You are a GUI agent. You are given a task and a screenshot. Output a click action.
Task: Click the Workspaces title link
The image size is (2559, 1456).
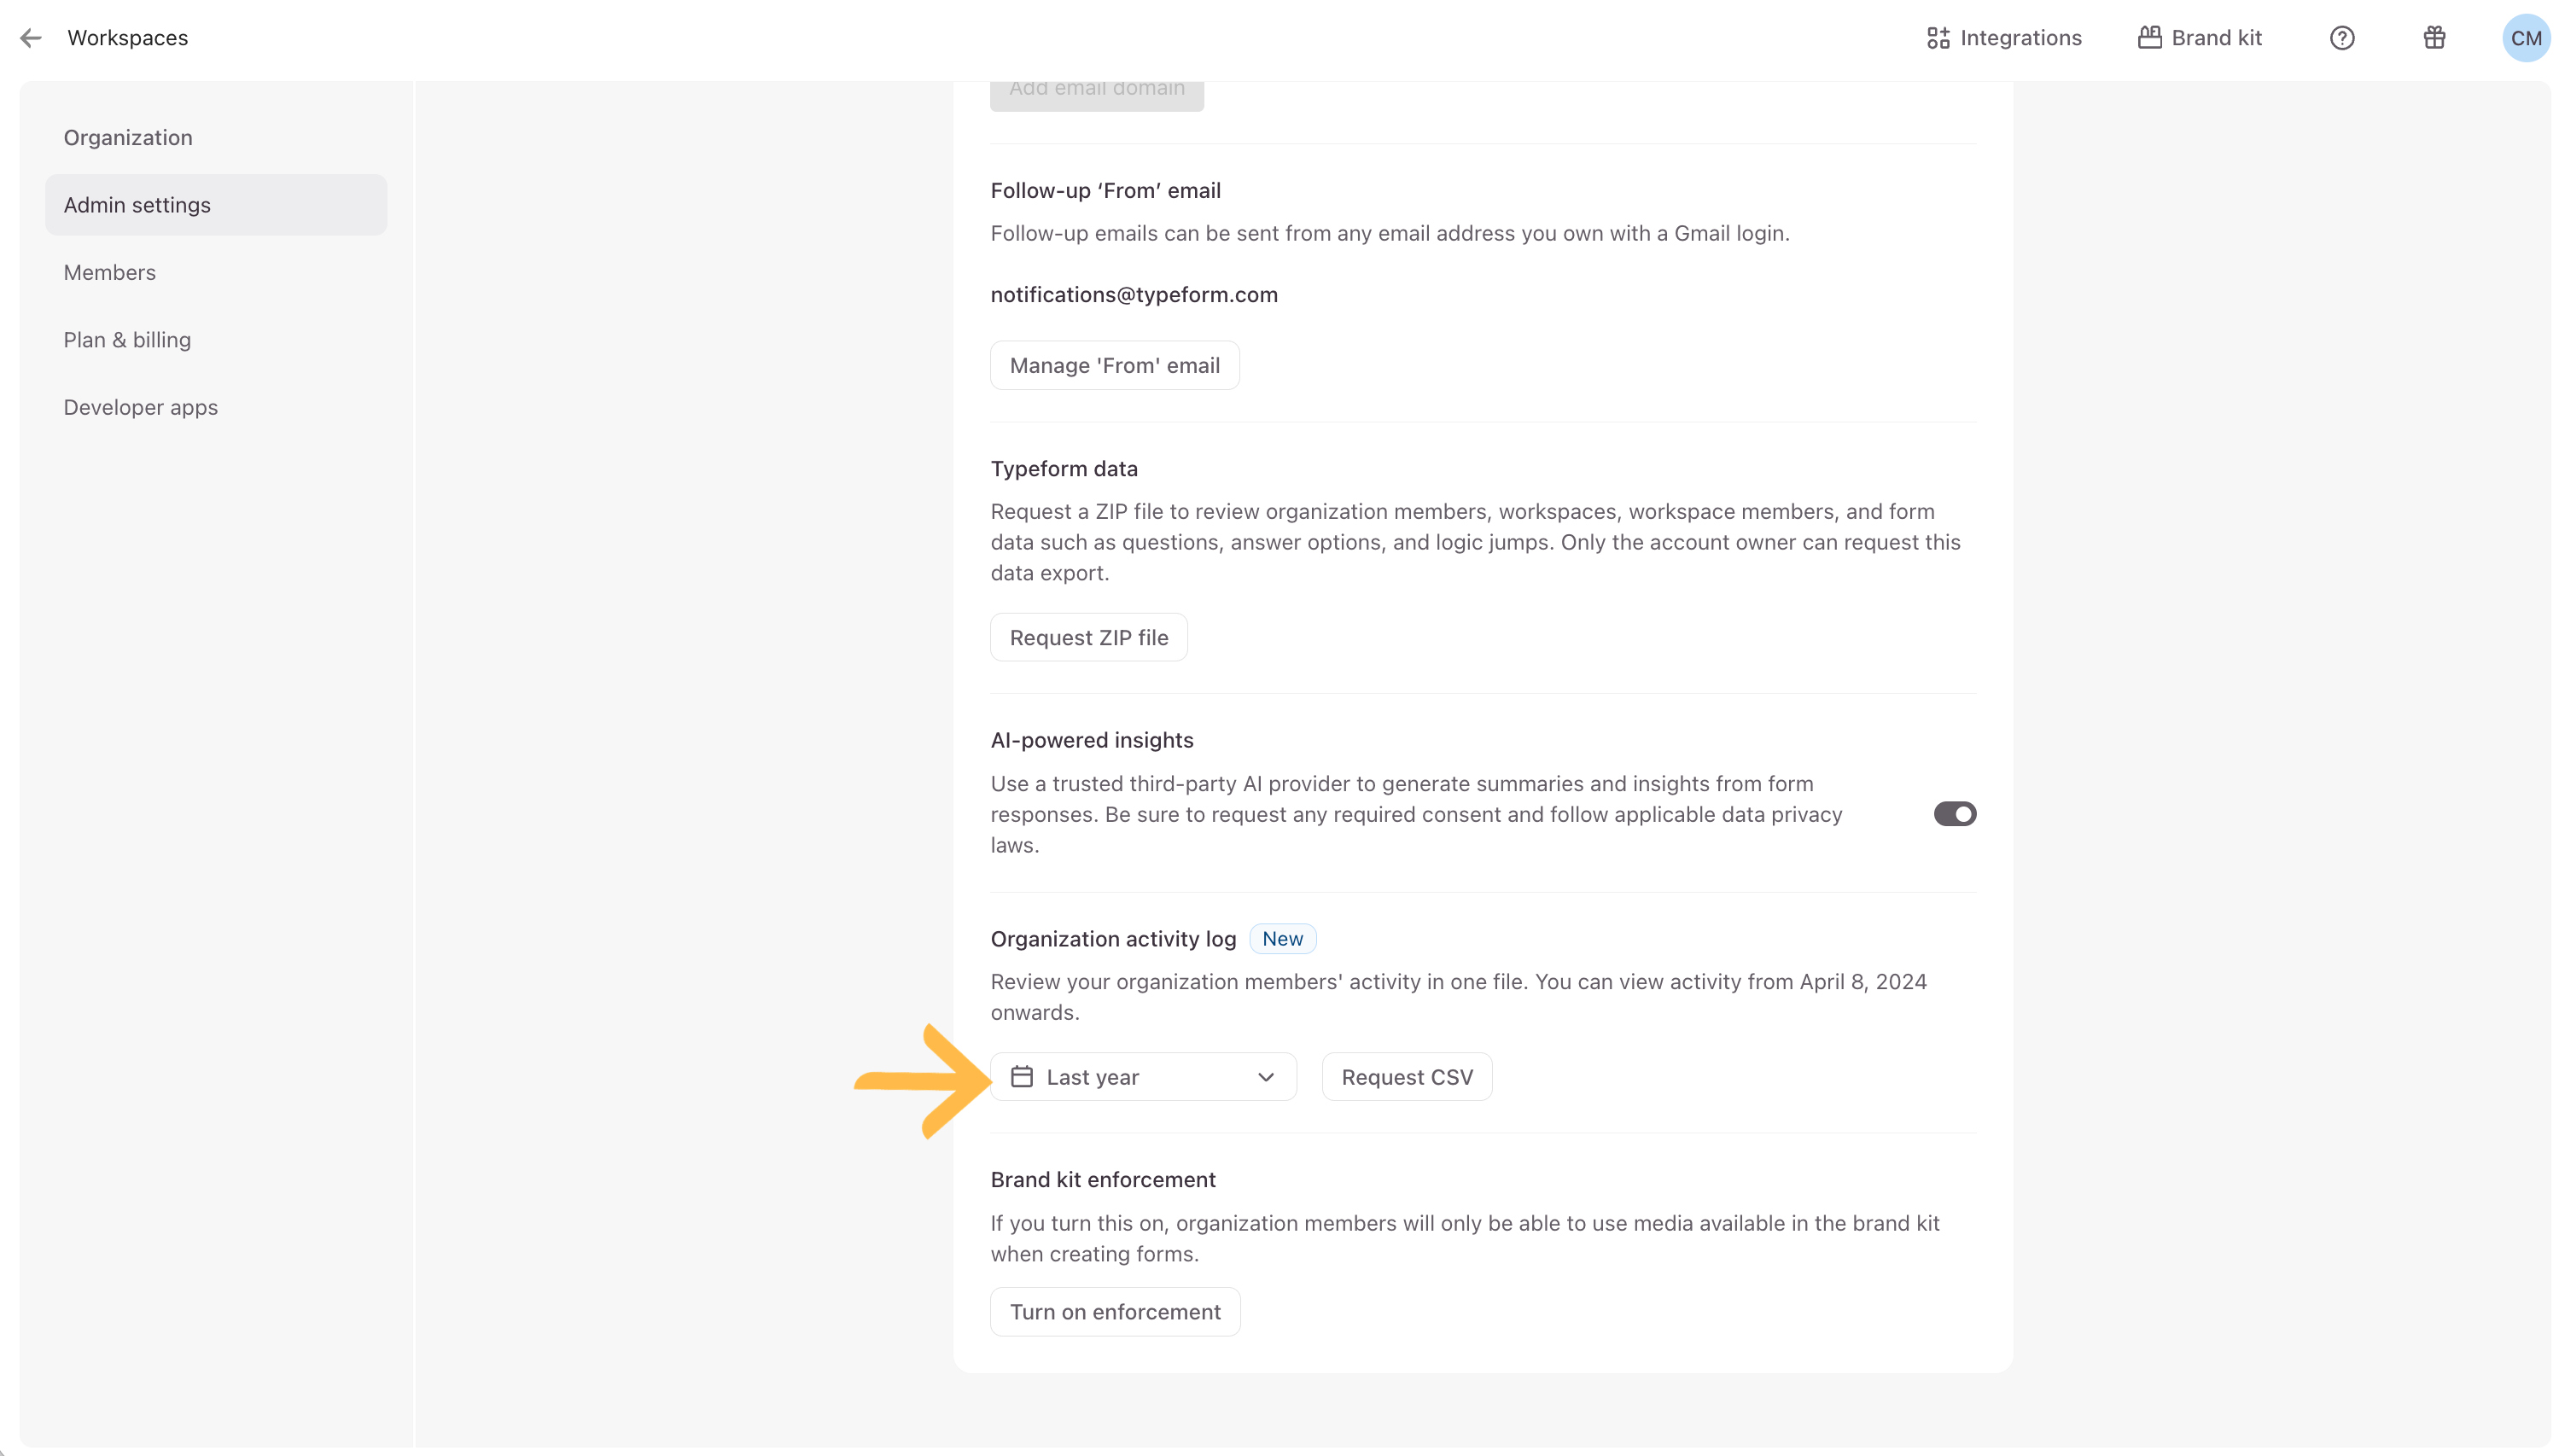pos(128,38)
